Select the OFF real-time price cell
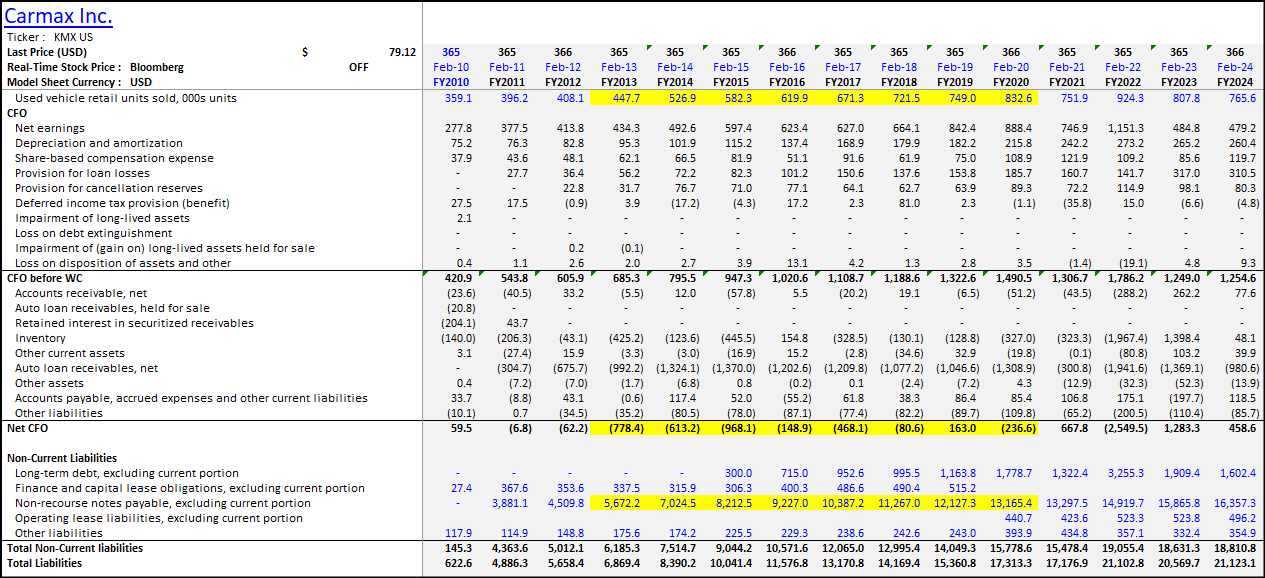This screenshot has height=578, width=1265. pyautogui.click(x=358, y=67)
